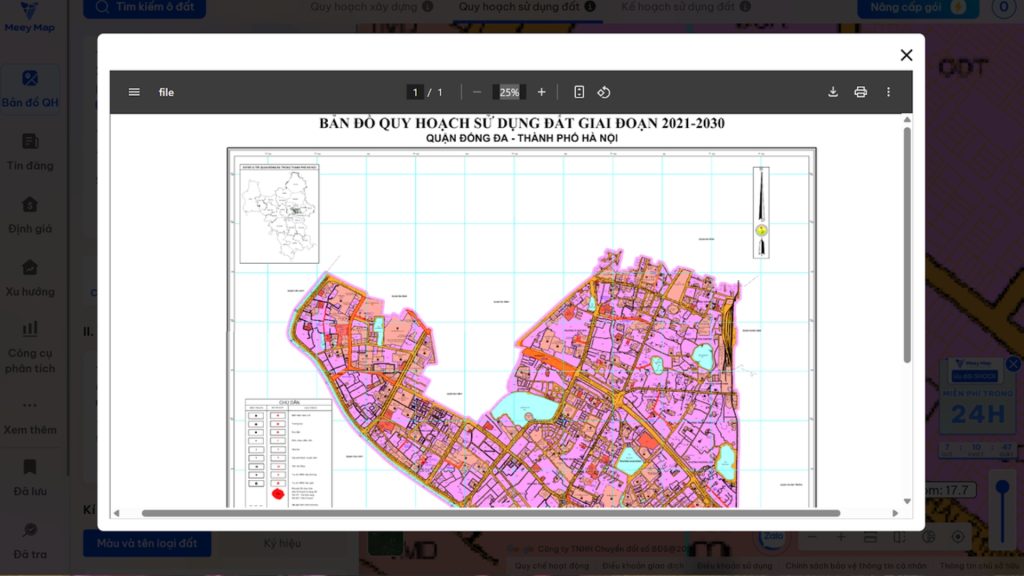Screen dimensions: 1024x576
Task: Click the Nâng cấp gói button
Action: click(912, 7)
